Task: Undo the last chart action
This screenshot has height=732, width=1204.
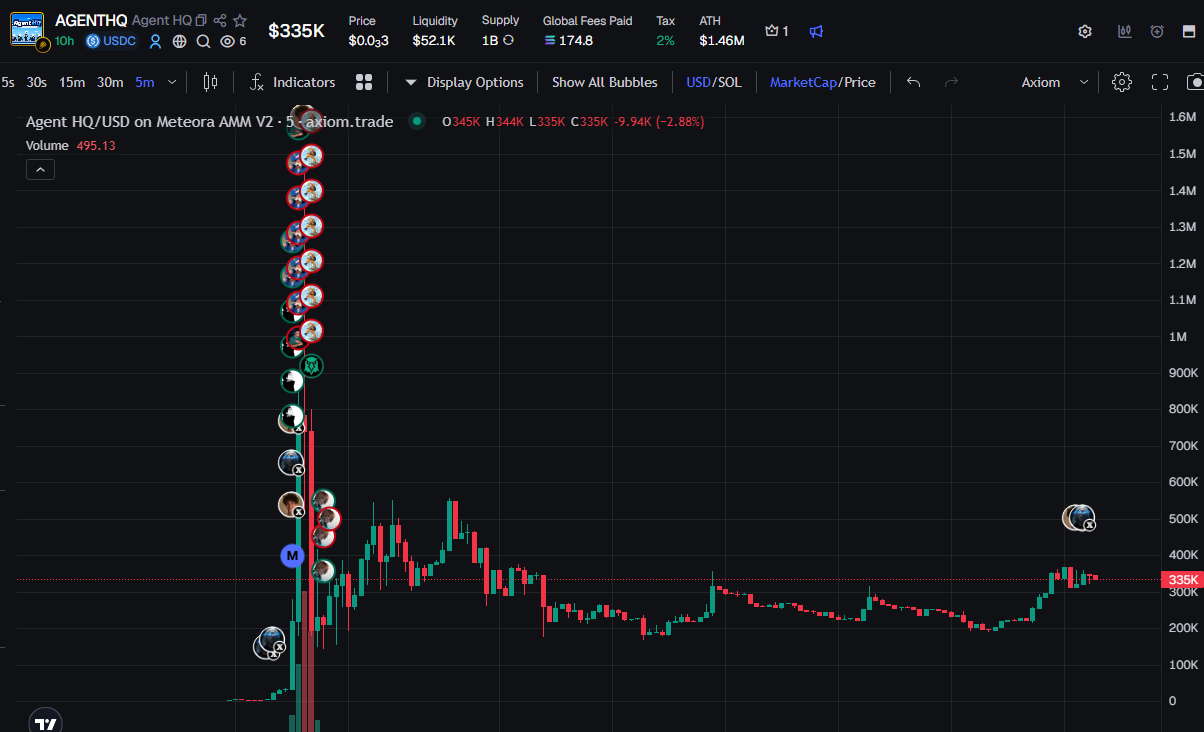Action: pos(913,82)
